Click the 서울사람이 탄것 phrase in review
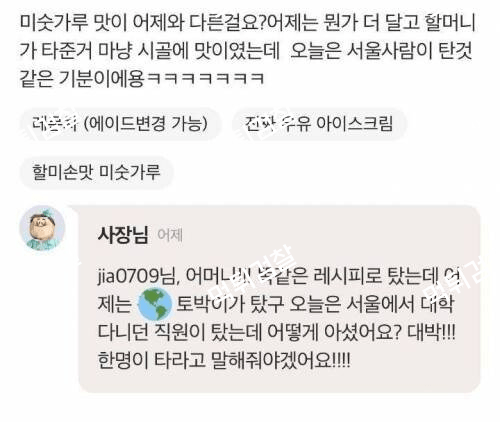The width and height of the screenshot is (500, 422). [410, 51]
